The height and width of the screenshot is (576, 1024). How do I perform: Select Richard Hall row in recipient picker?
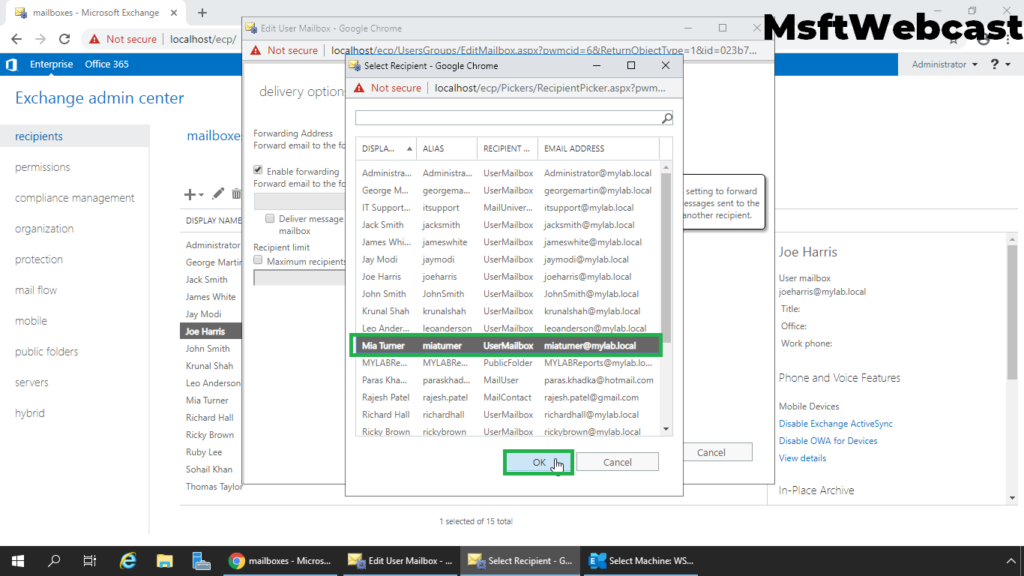coord(507,415)
